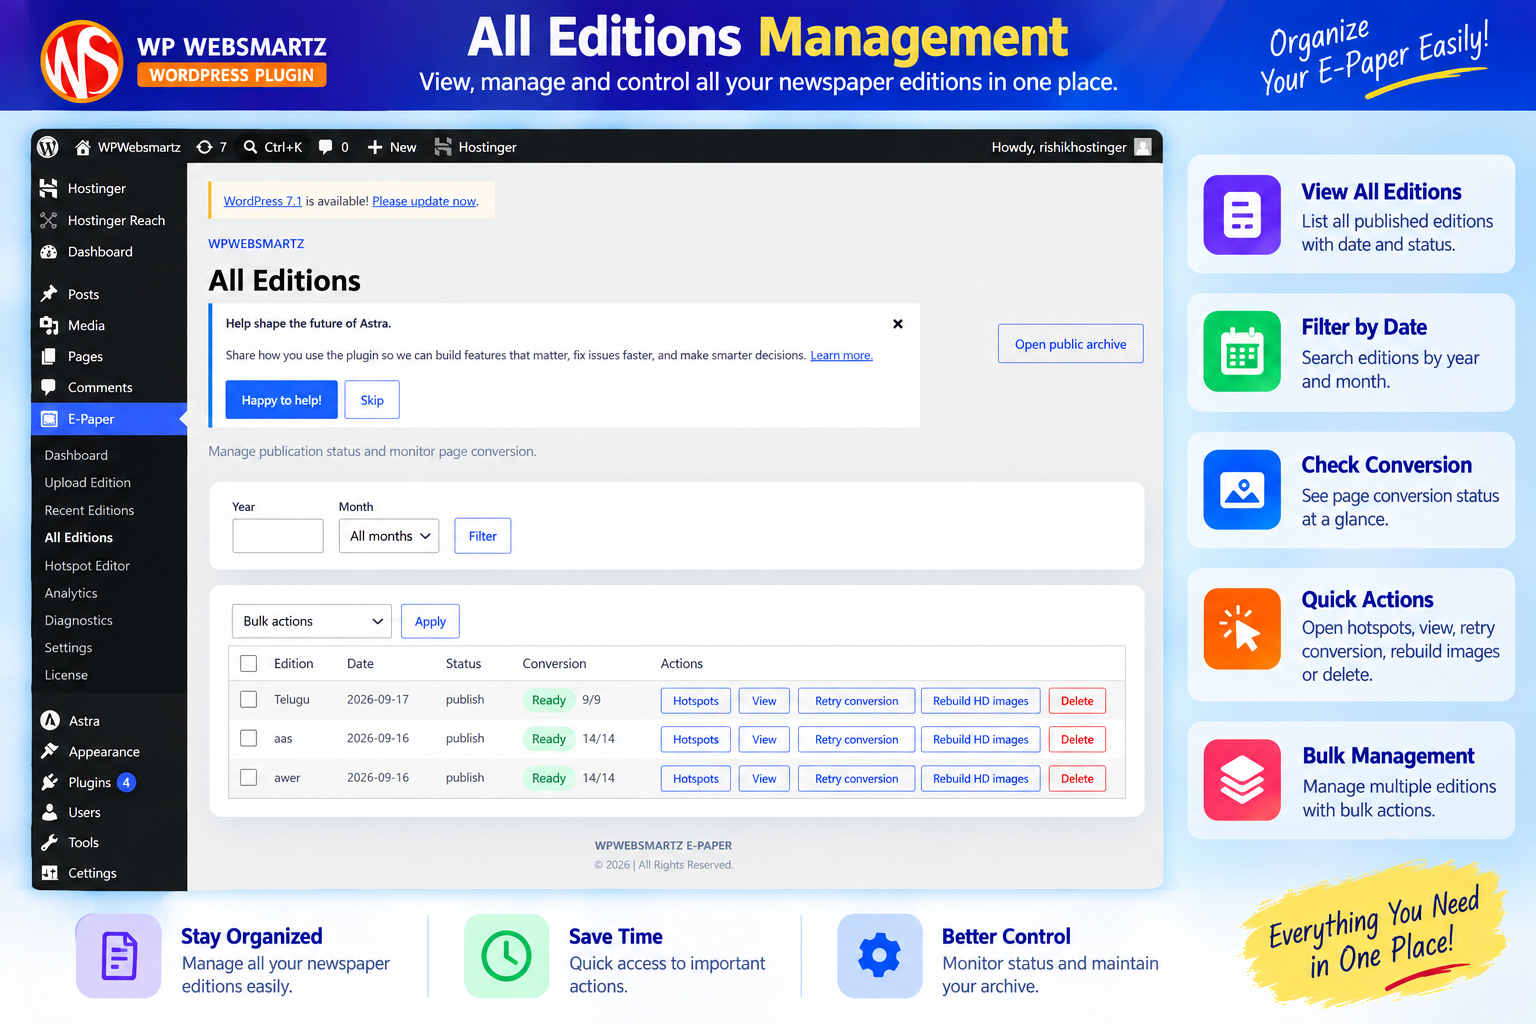Select Analytics in the E-Paper submenu
The height and width of the screenshot is (1024, 1536).
(71, 593)
